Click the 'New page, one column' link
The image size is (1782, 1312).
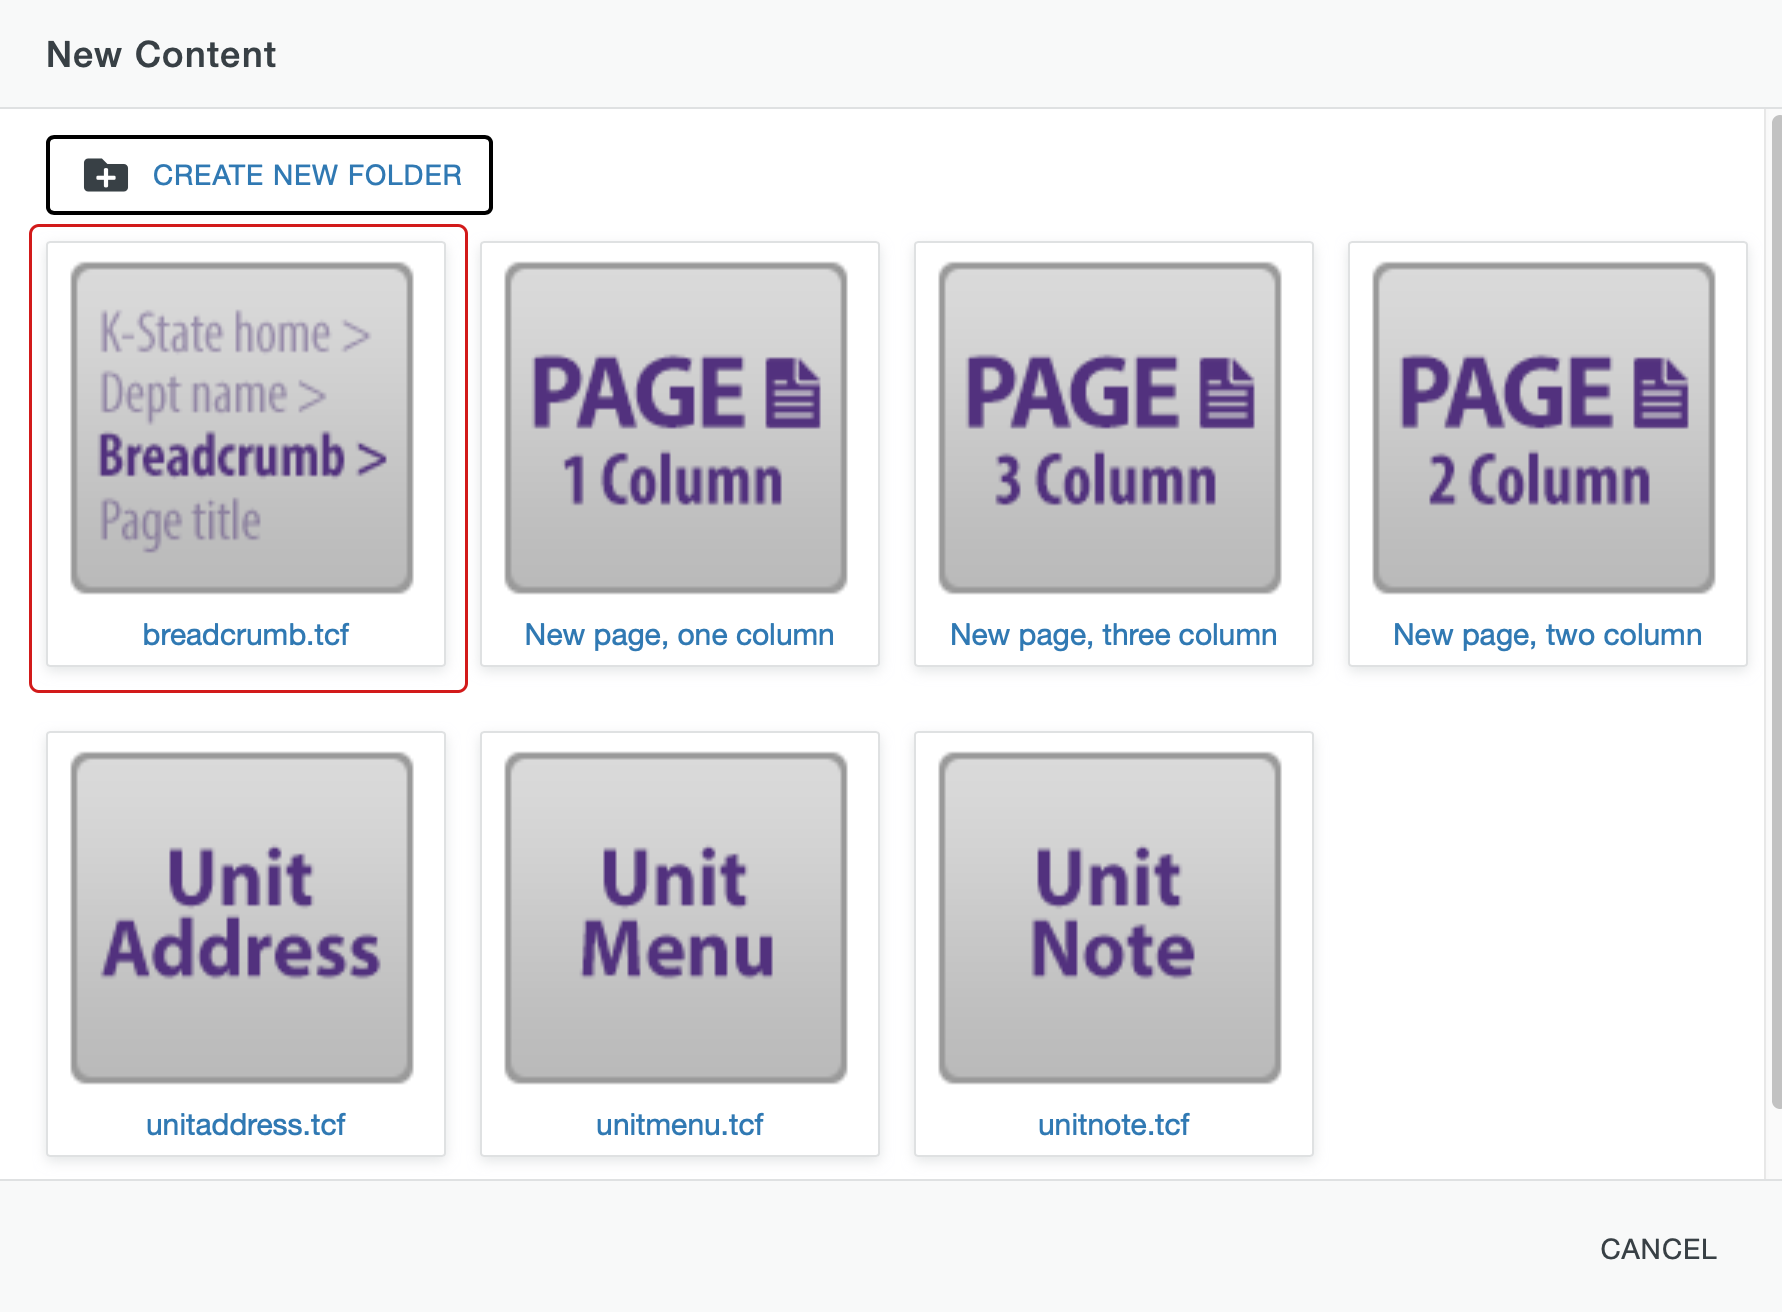(x=680, y=635)
